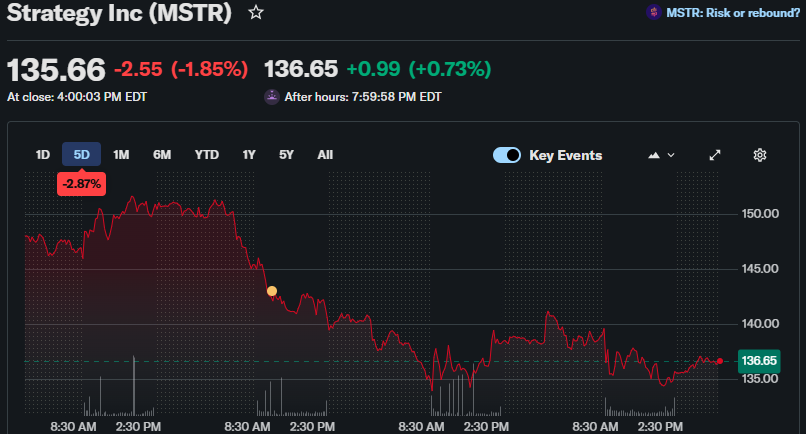Click the -2.87% performance badge
The image size is (806, 434).
pyautogui.click(x=82, y=184)
